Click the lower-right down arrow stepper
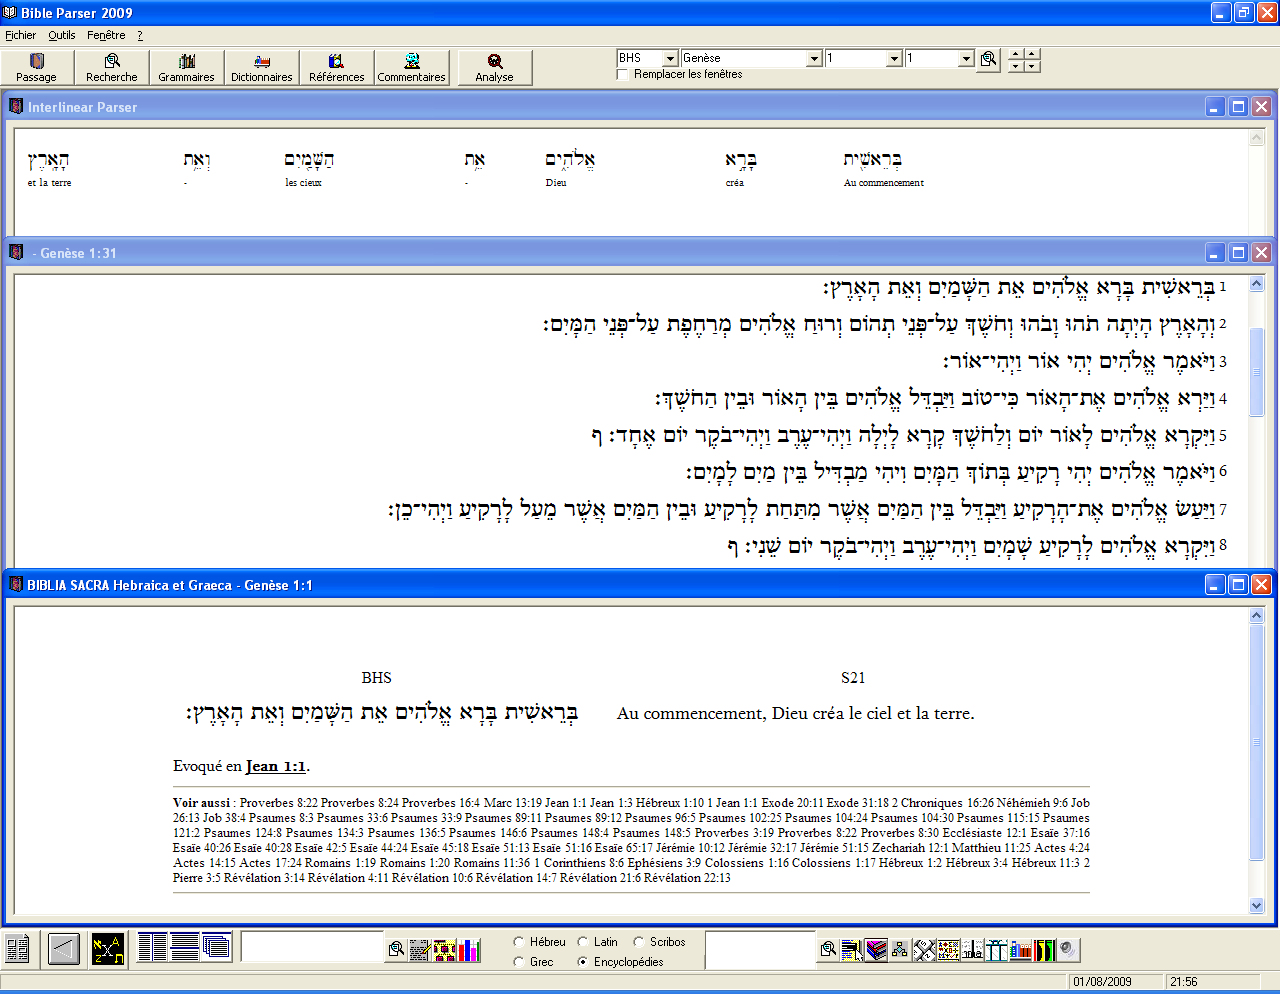 pyautogui.click(x=1032, y=66)
